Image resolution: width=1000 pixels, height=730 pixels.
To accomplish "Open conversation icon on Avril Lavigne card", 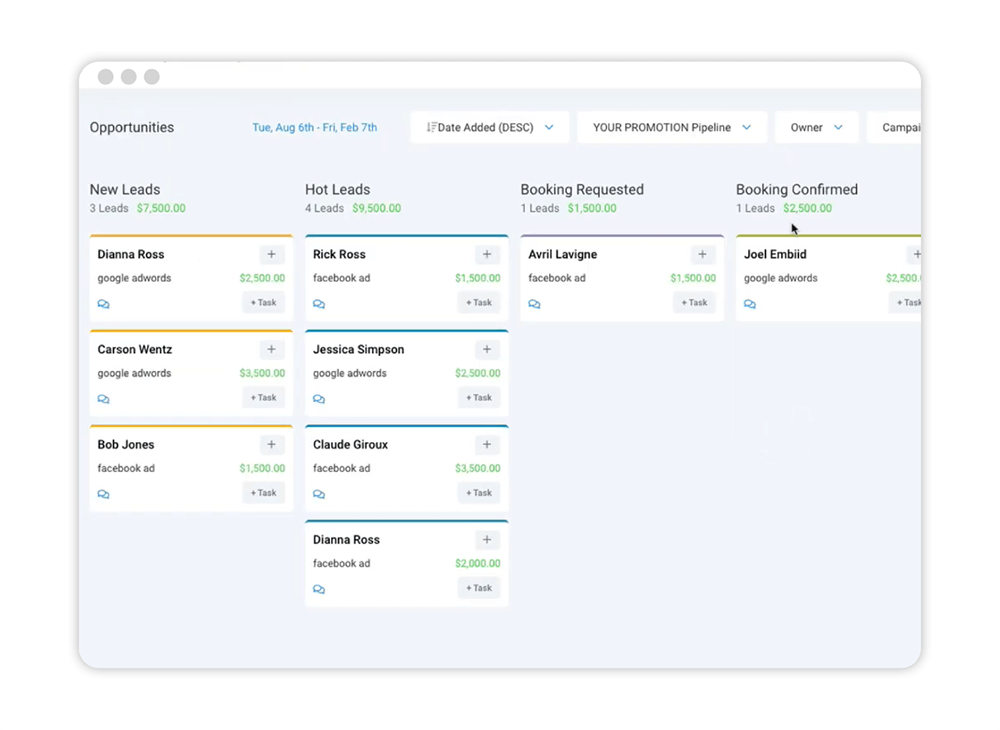I will pos(534,304).
